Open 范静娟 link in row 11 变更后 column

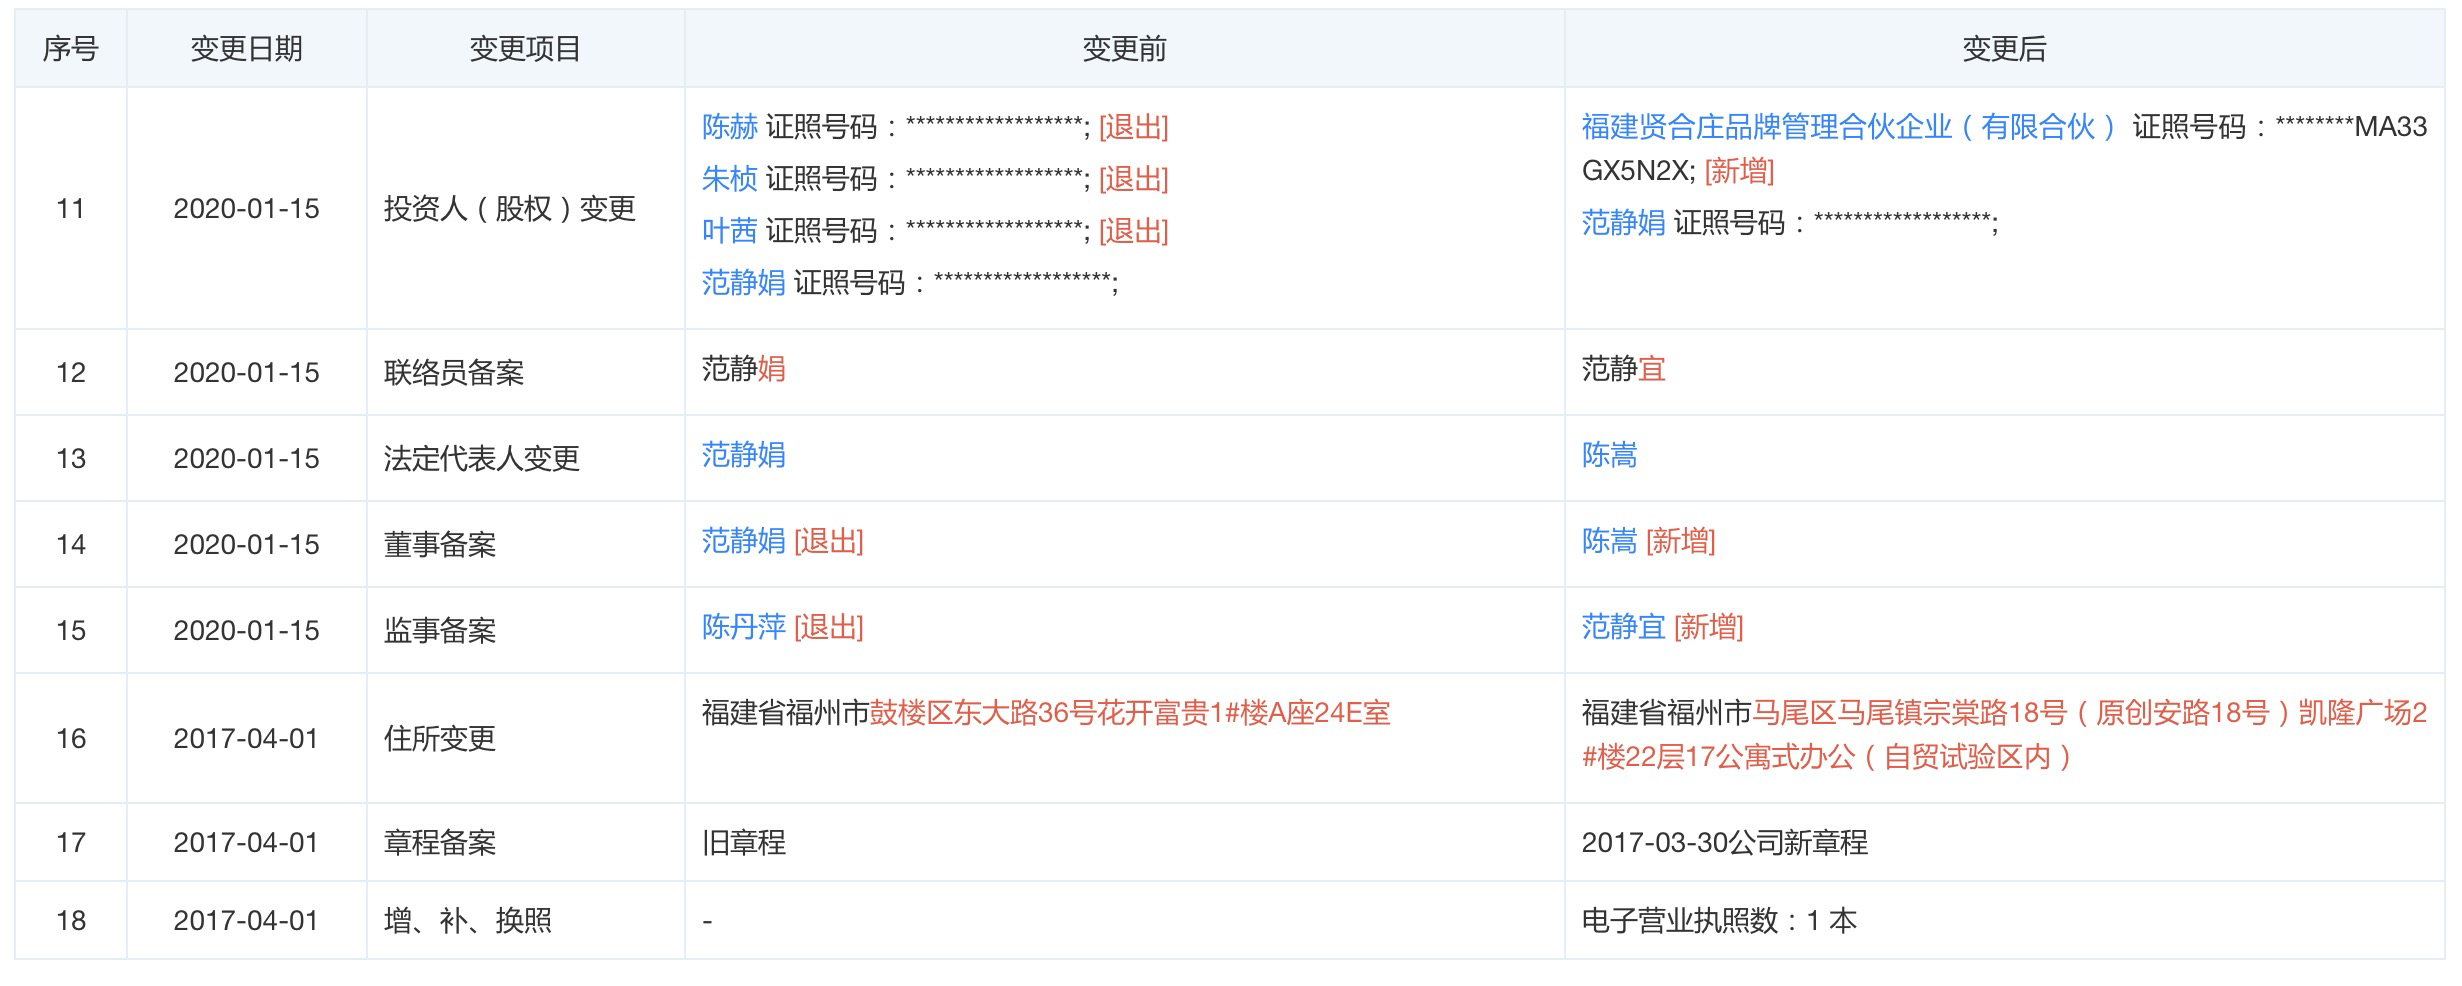pos(1623,223)
